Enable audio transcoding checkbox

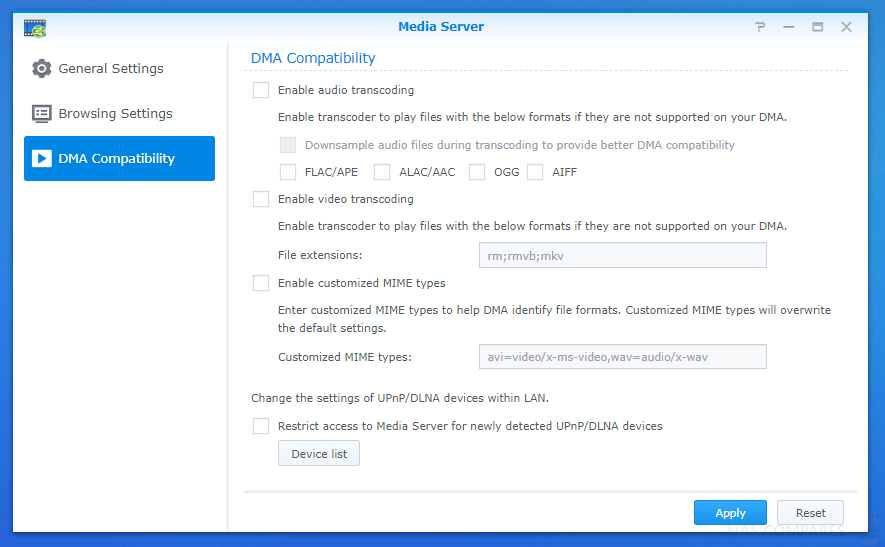pyautogui.click(x=261, y=90)
